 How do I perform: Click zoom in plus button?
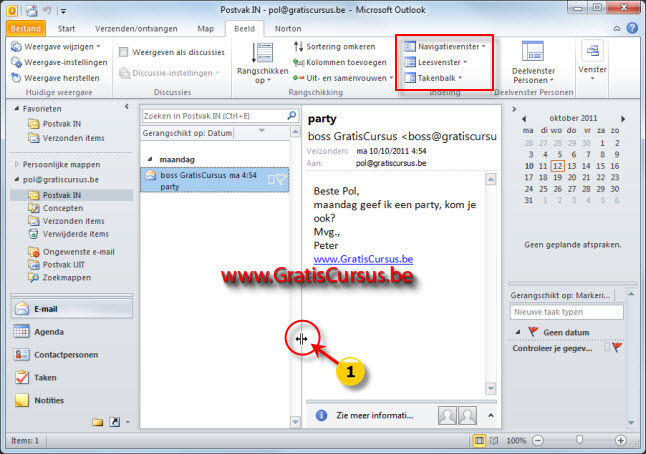pos(620,440)
